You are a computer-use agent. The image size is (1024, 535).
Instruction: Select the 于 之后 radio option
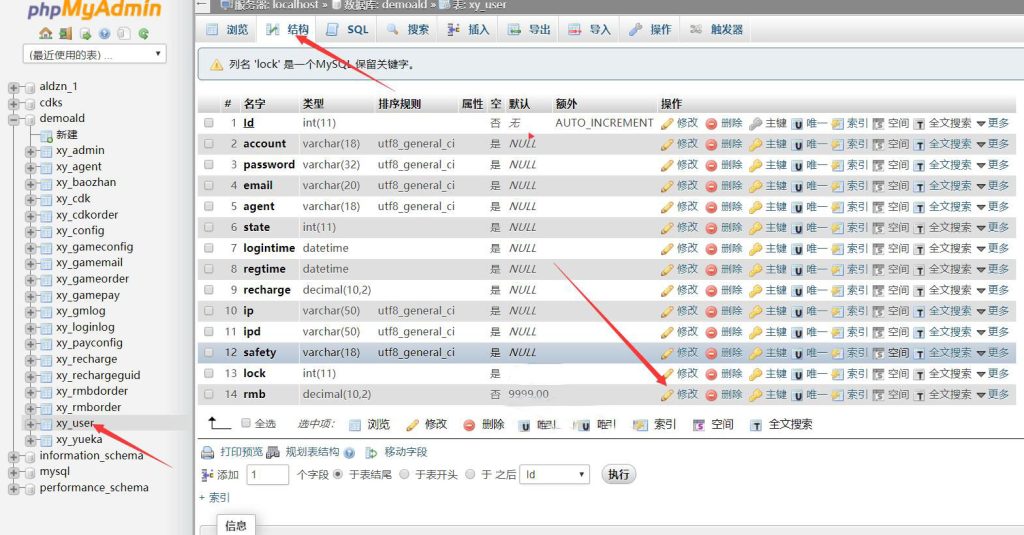coord(470,474)
